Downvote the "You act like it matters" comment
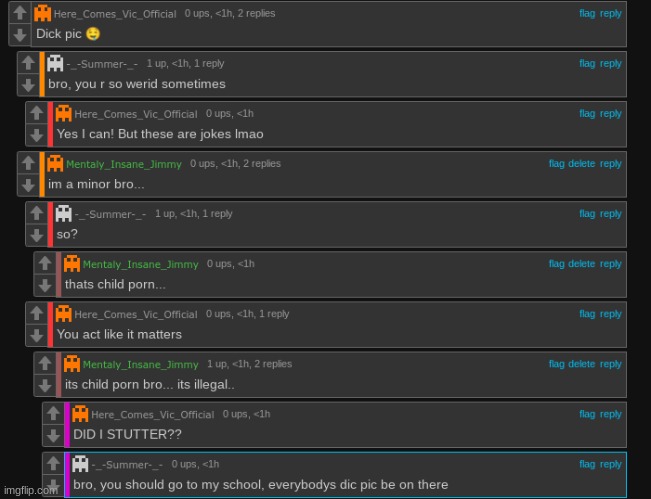The image size is (651, 499). click(37, 335)
